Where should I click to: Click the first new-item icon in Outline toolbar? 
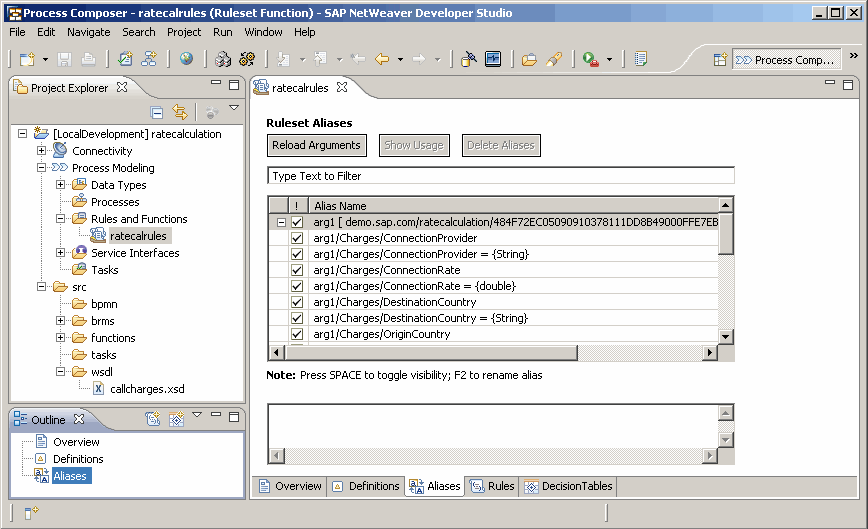pyautogui.click(x=152, y=419)
